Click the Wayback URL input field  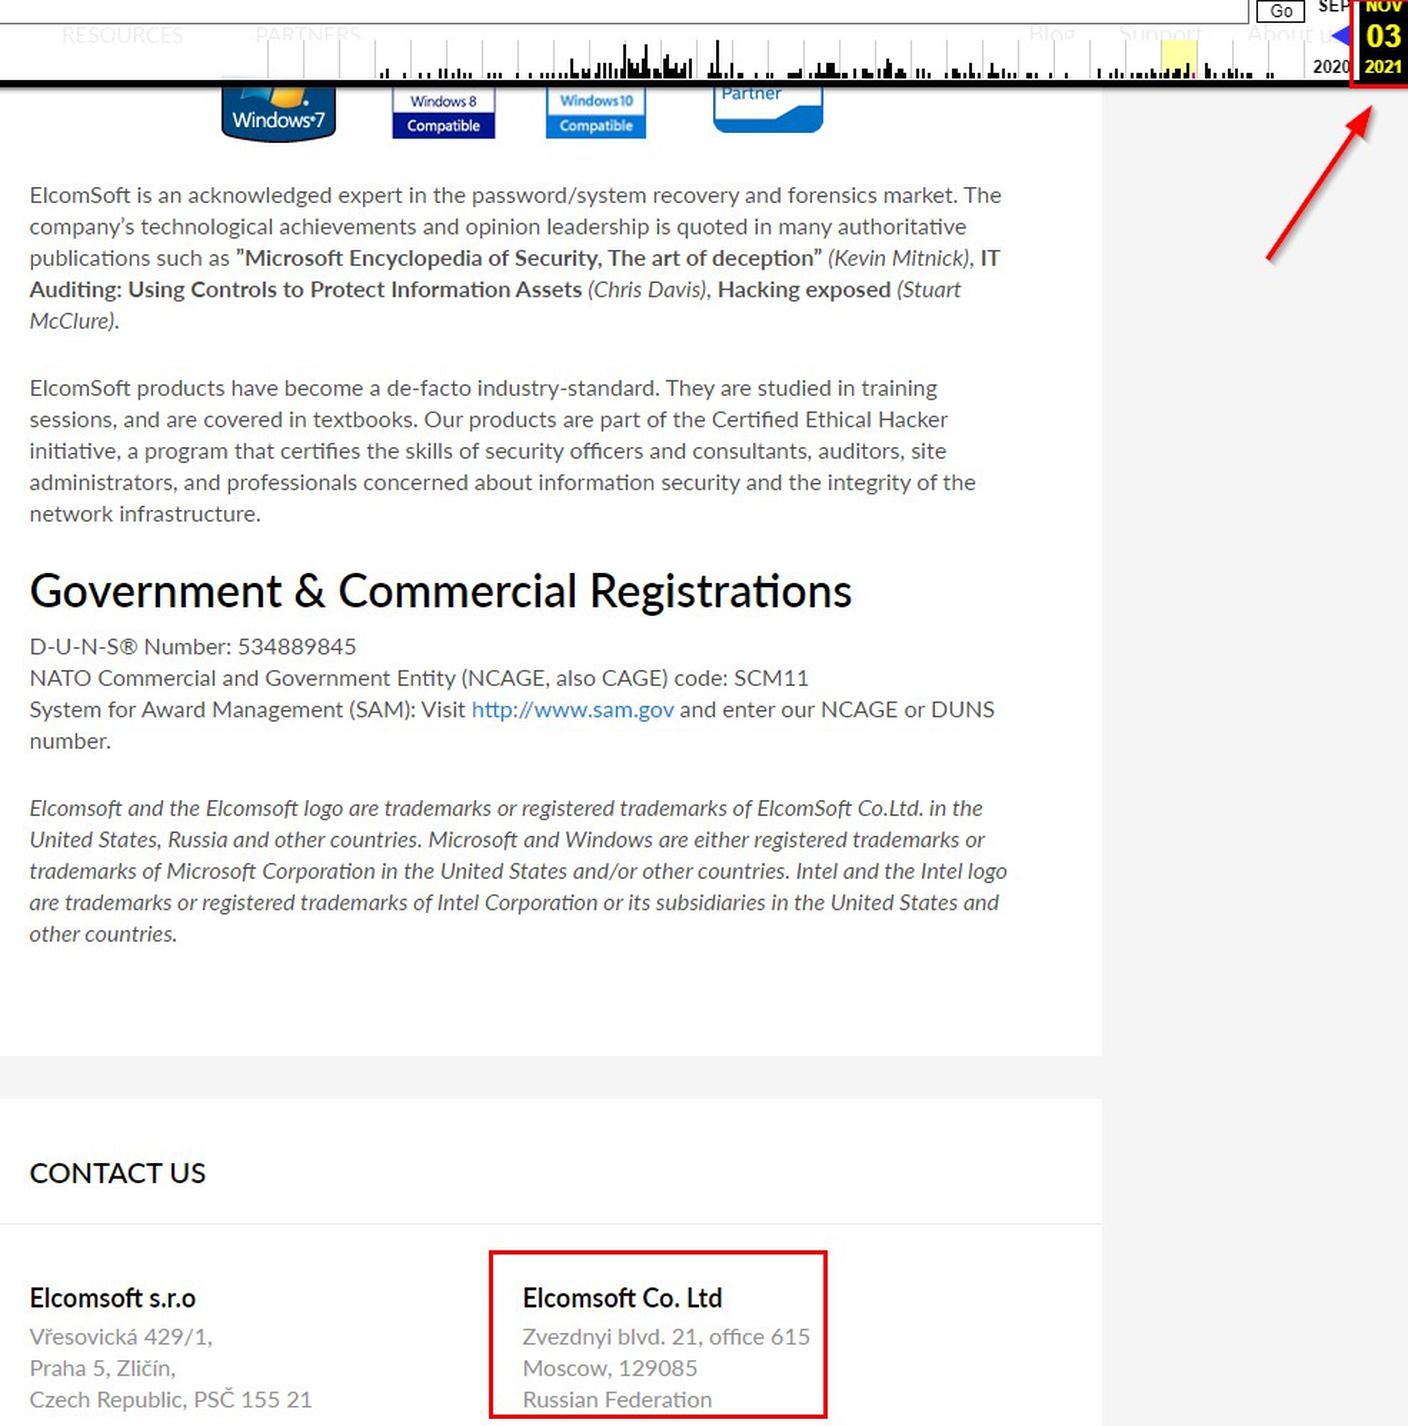pyautogui.click(x=624, y=10)
